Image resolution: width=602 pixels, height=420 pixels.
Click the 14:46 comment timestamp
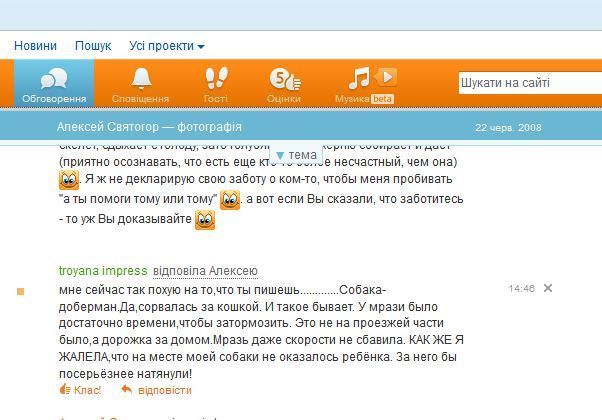coord(521,288)
